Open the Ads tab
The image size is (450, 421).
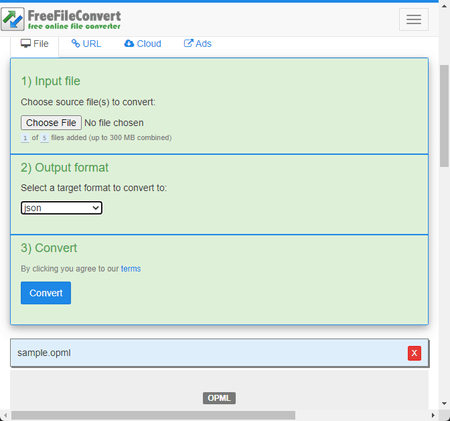[197, 44]
